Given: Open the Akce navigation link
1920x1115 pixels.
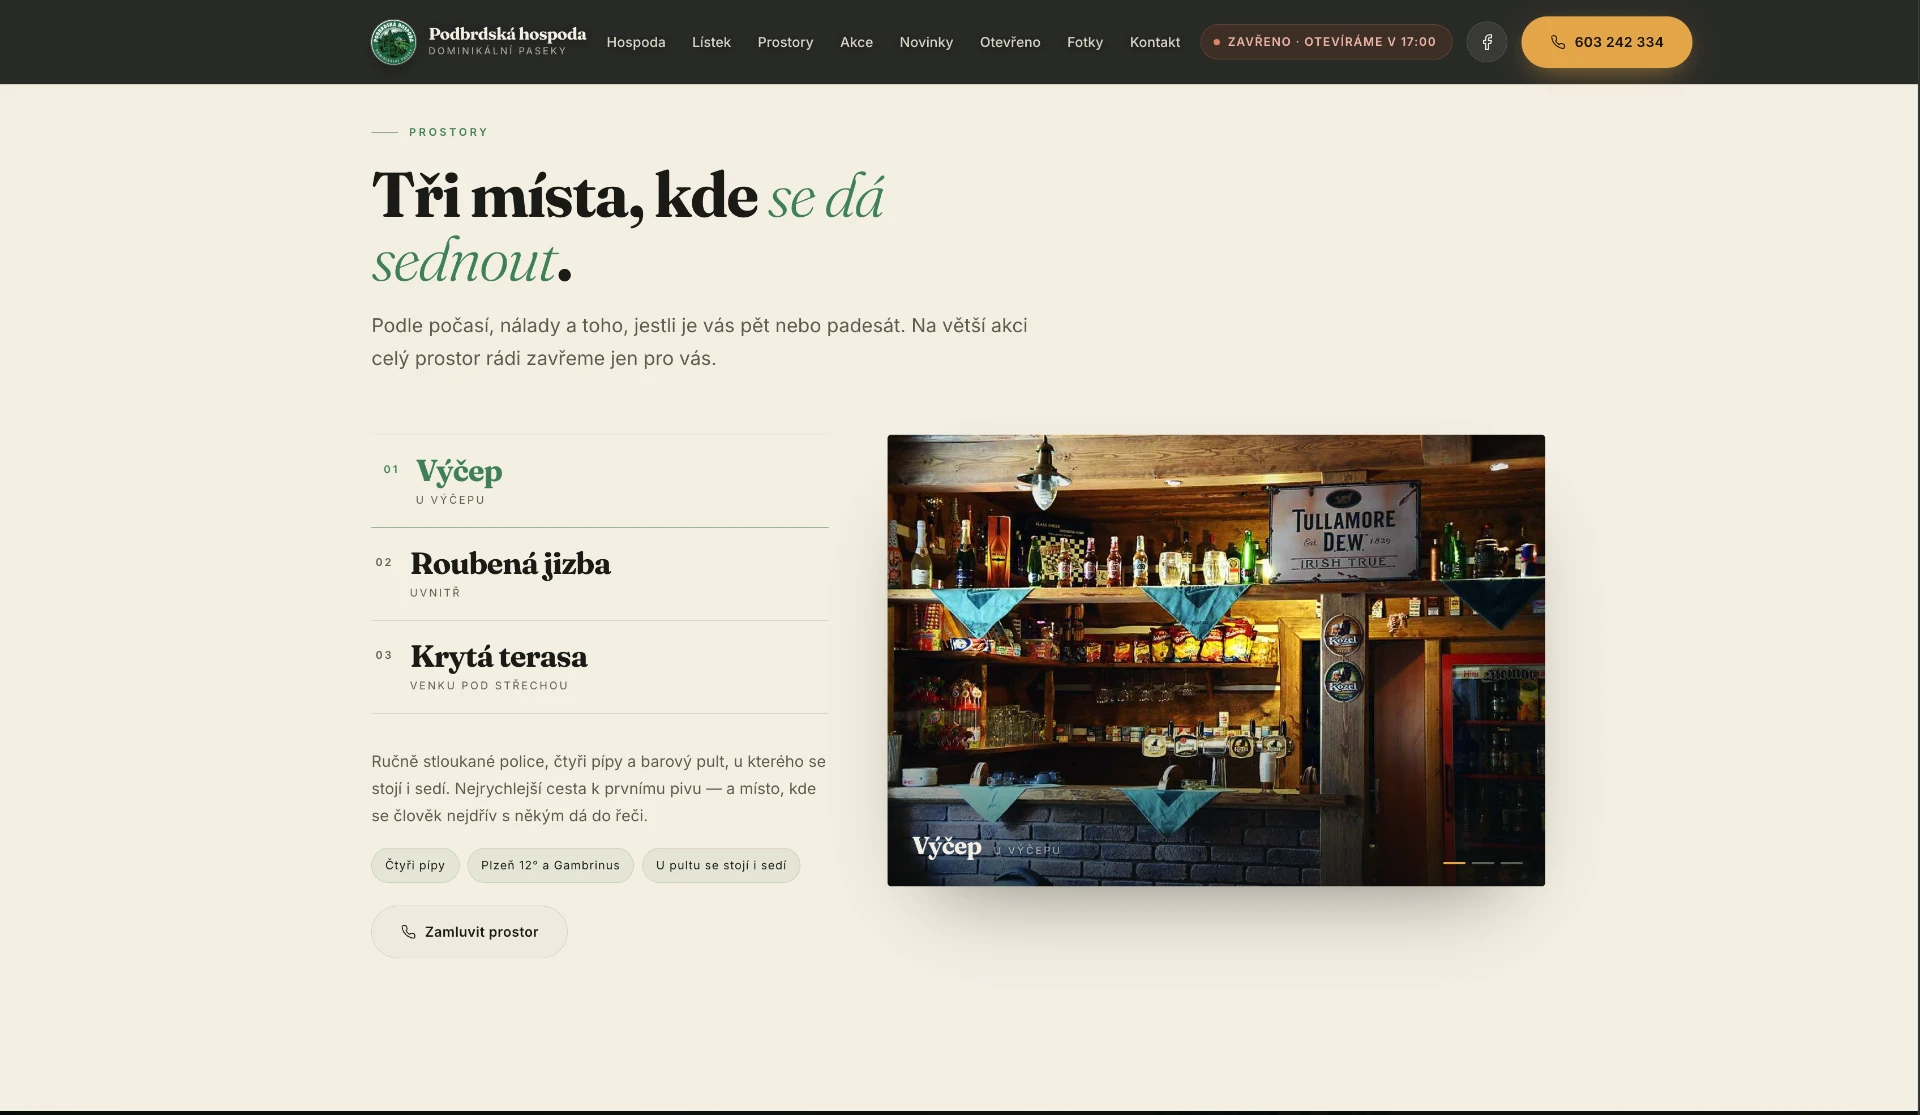Looking at the screenshot, I should [x=856, y=42].
